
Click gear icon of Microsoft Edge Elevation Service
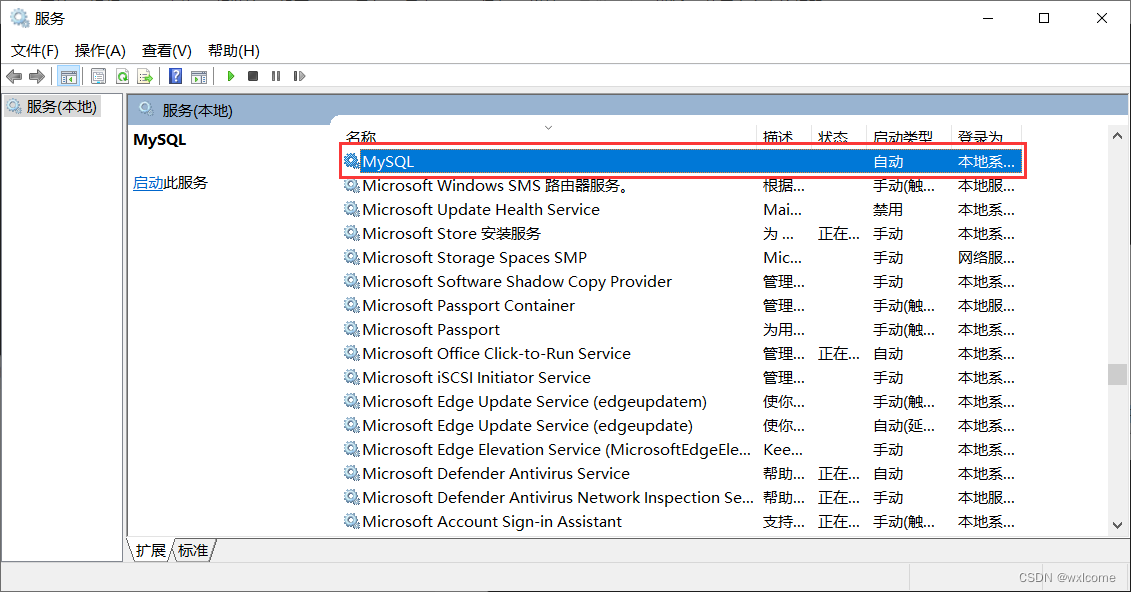coord(351,449)
